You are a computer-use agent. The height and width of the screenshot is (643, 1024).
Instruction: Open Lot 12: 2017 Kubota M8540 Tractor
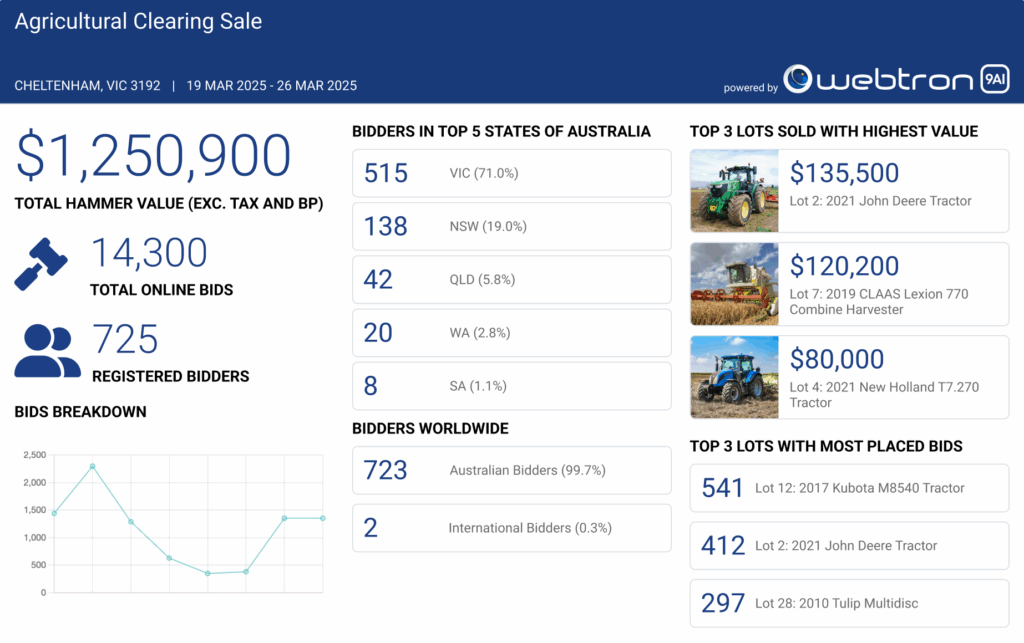849,488
